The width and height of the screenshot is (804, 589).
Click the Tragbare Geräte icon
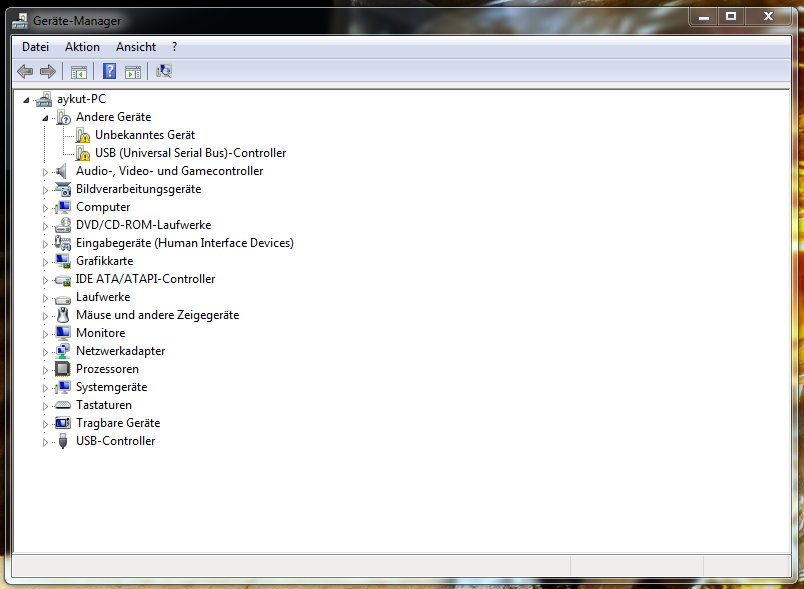[63, 423]
